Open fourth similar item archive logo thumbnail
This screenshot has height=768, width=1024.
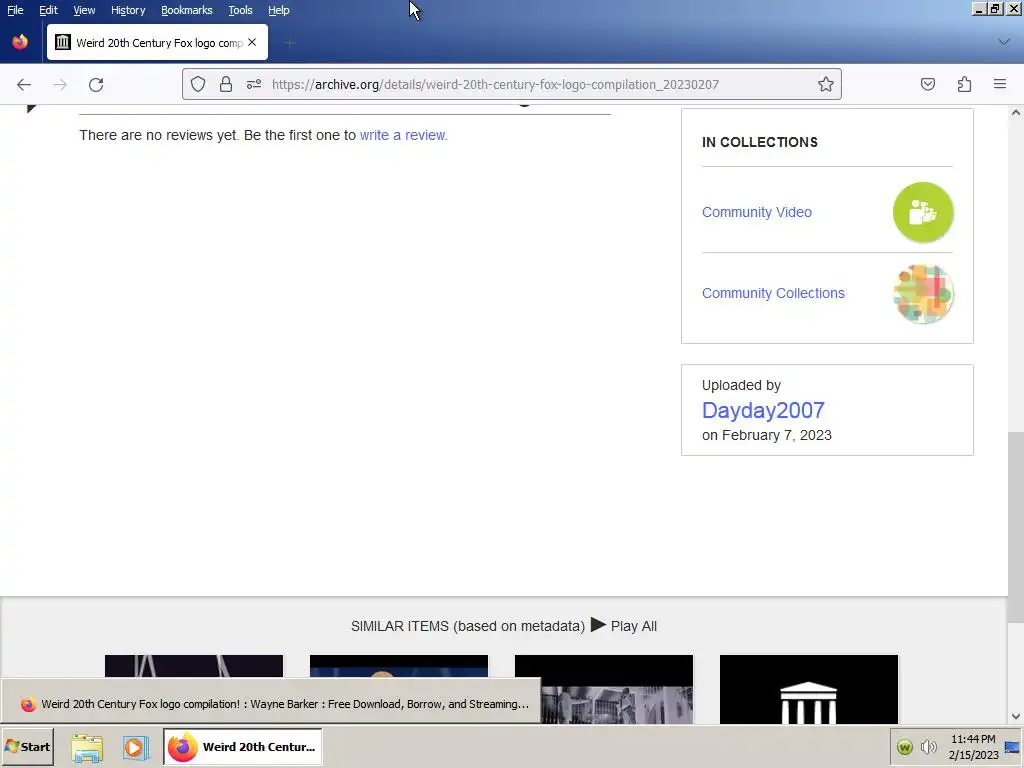click(x=809, y=689)
